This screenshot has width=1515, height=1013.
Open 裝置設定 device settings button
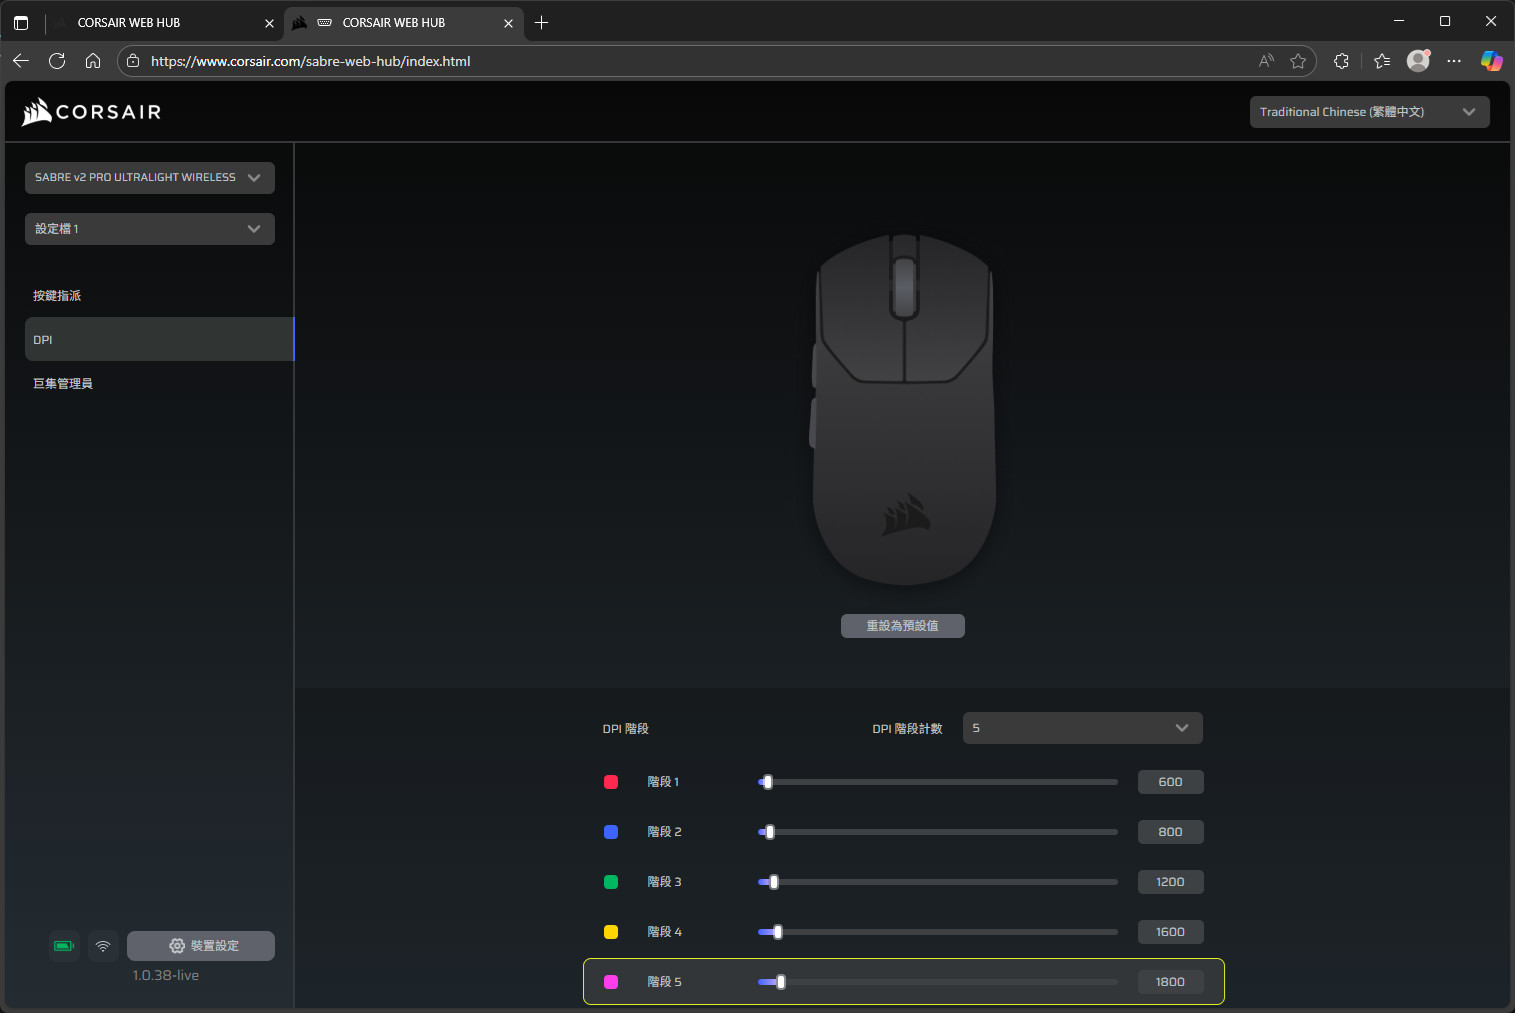[x=201, y=946]
